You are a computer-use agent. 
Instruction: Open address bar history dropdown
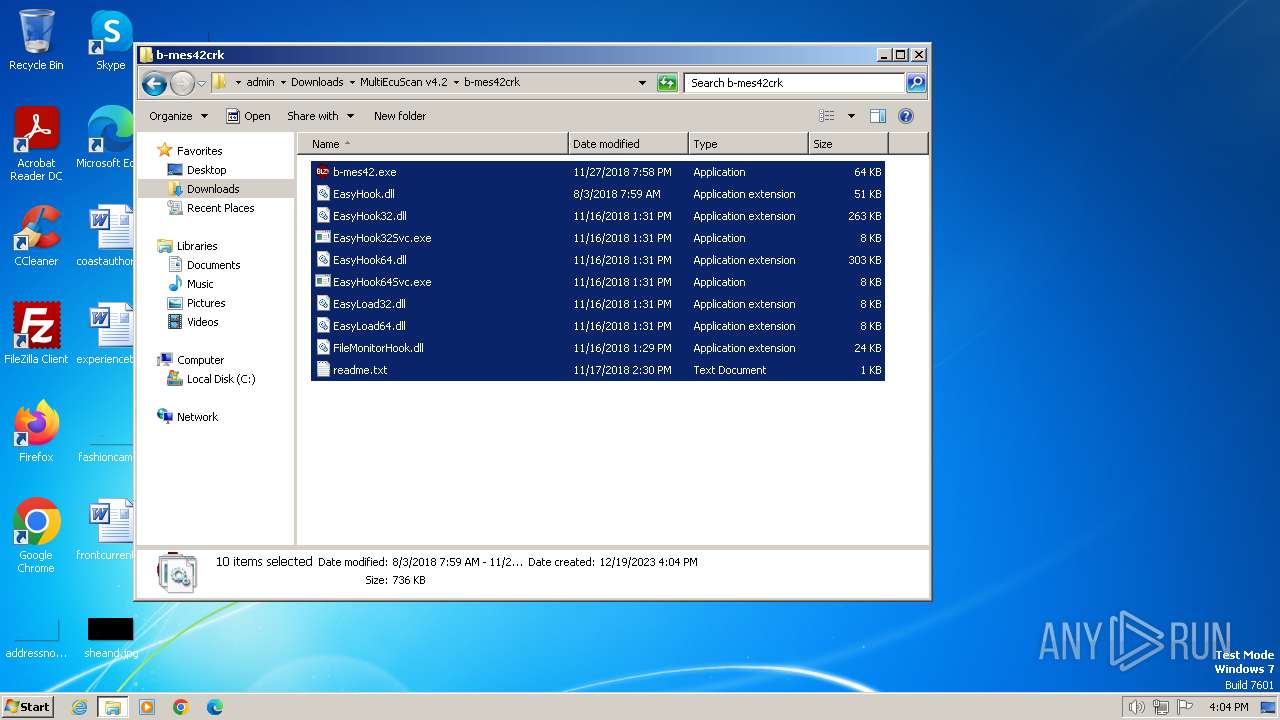[x=642, y=83]
